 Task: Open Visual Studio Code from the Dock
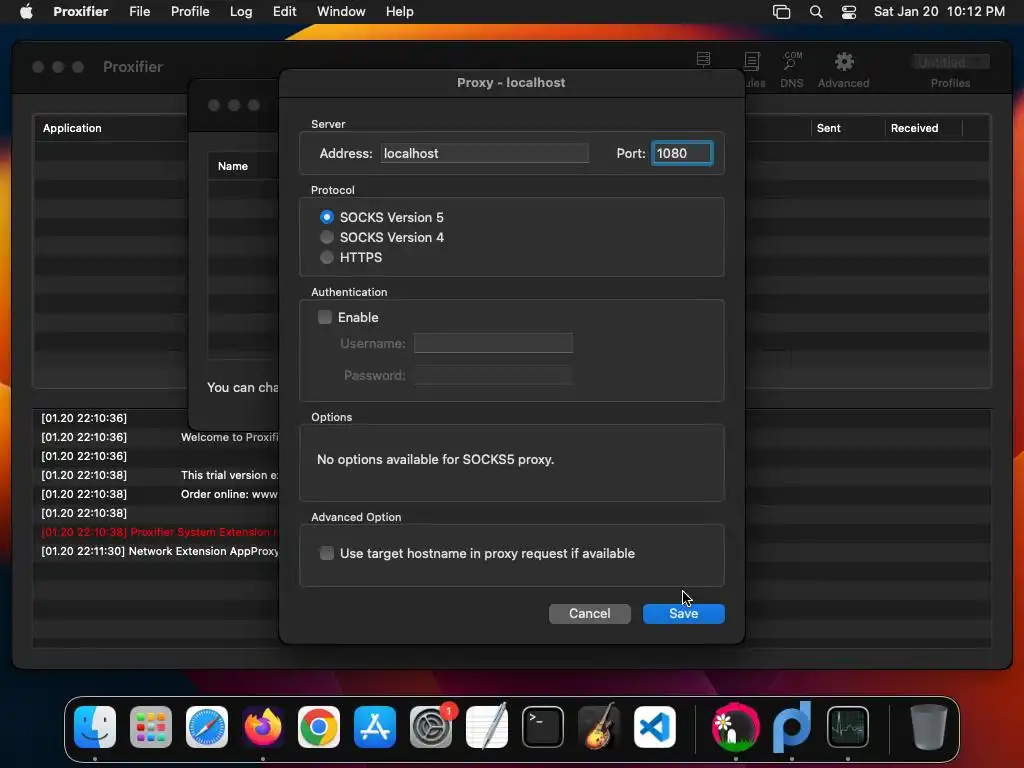[x=655, y=727]
